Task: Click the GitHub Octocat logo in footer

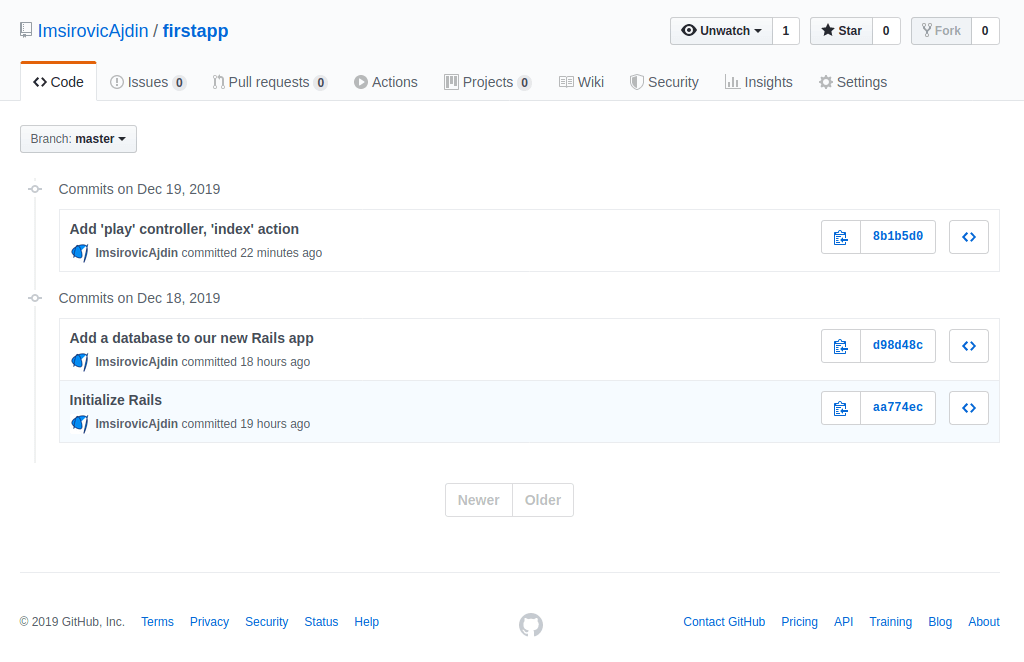Action: coord(531,624)
